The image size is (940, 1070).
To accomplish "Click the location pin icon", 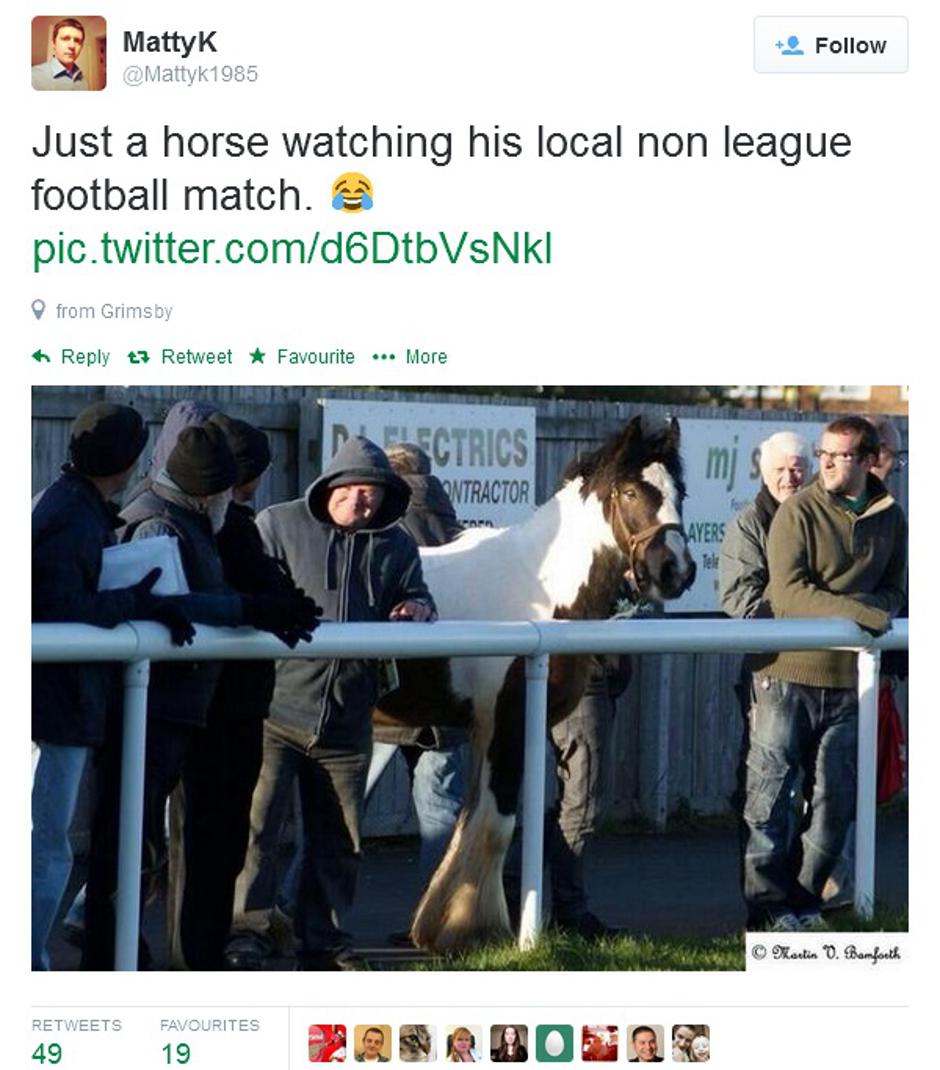I will [x=39, y=310].
